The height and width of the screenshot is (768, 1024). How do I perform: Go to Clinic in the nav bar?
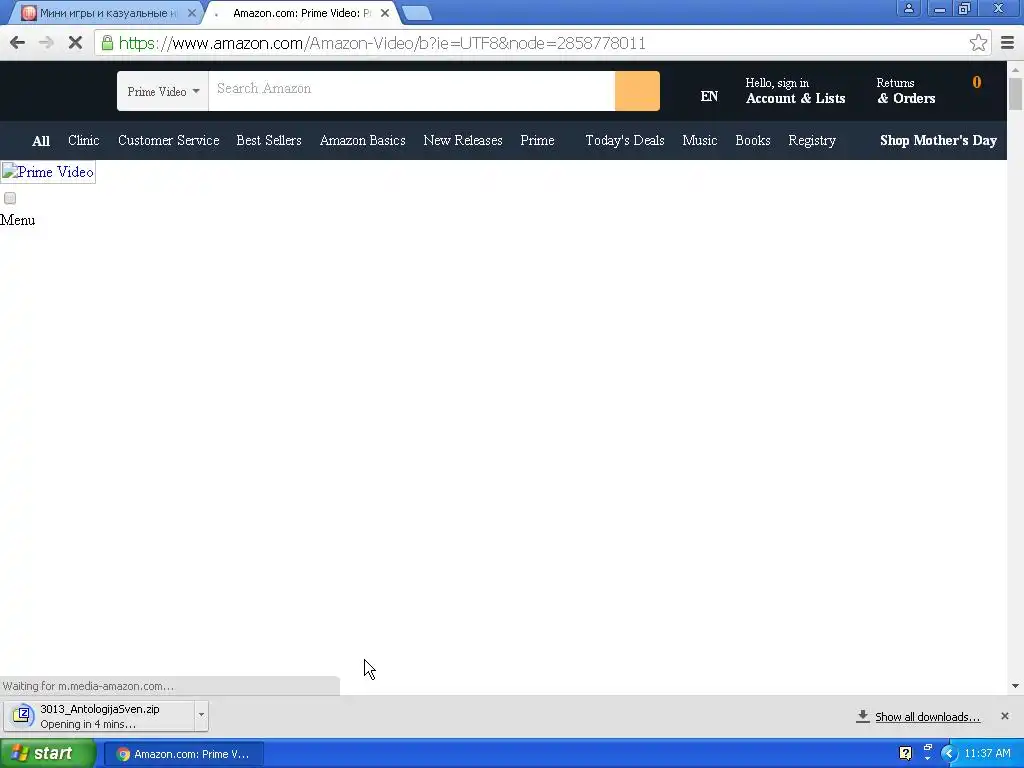point(84,140)
